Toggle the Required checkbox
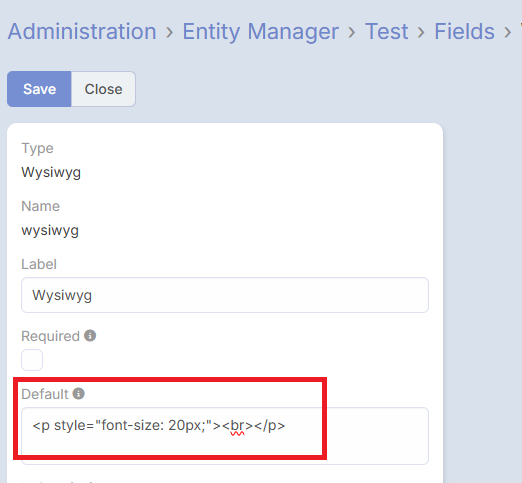 [x=32, y=360]
